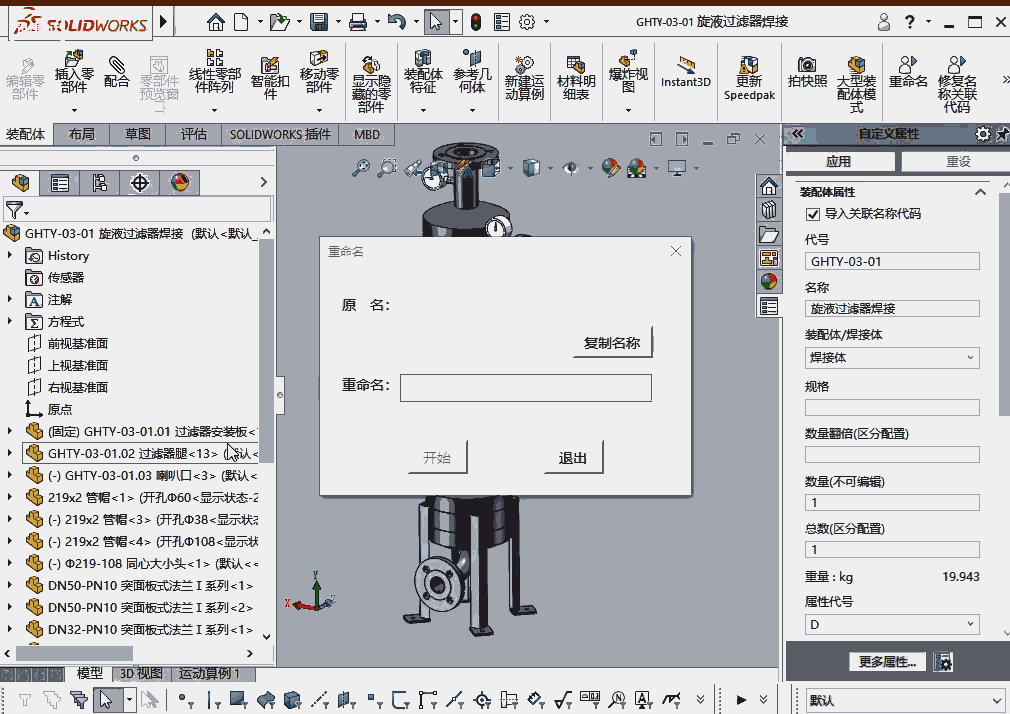Image resolution: width=1010 pixels, height=714 pixels.
Task: Open SOLIDWORKS 插件 tab
Action: pyautogui.click(x=280, y=135)
